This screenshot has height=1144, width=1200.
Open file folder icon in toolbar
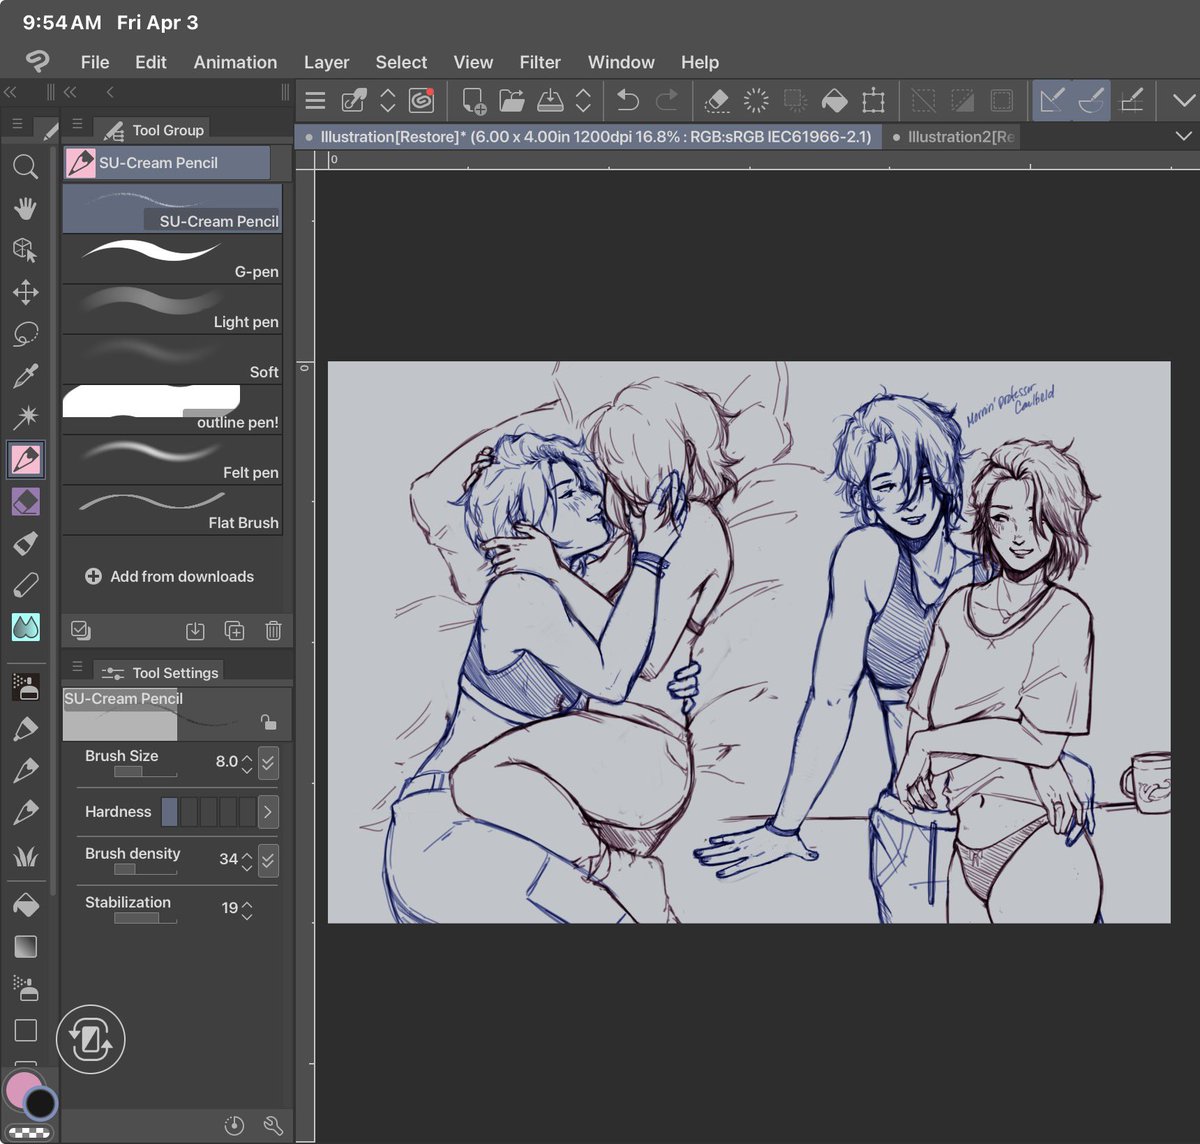[x=512, y=100]
